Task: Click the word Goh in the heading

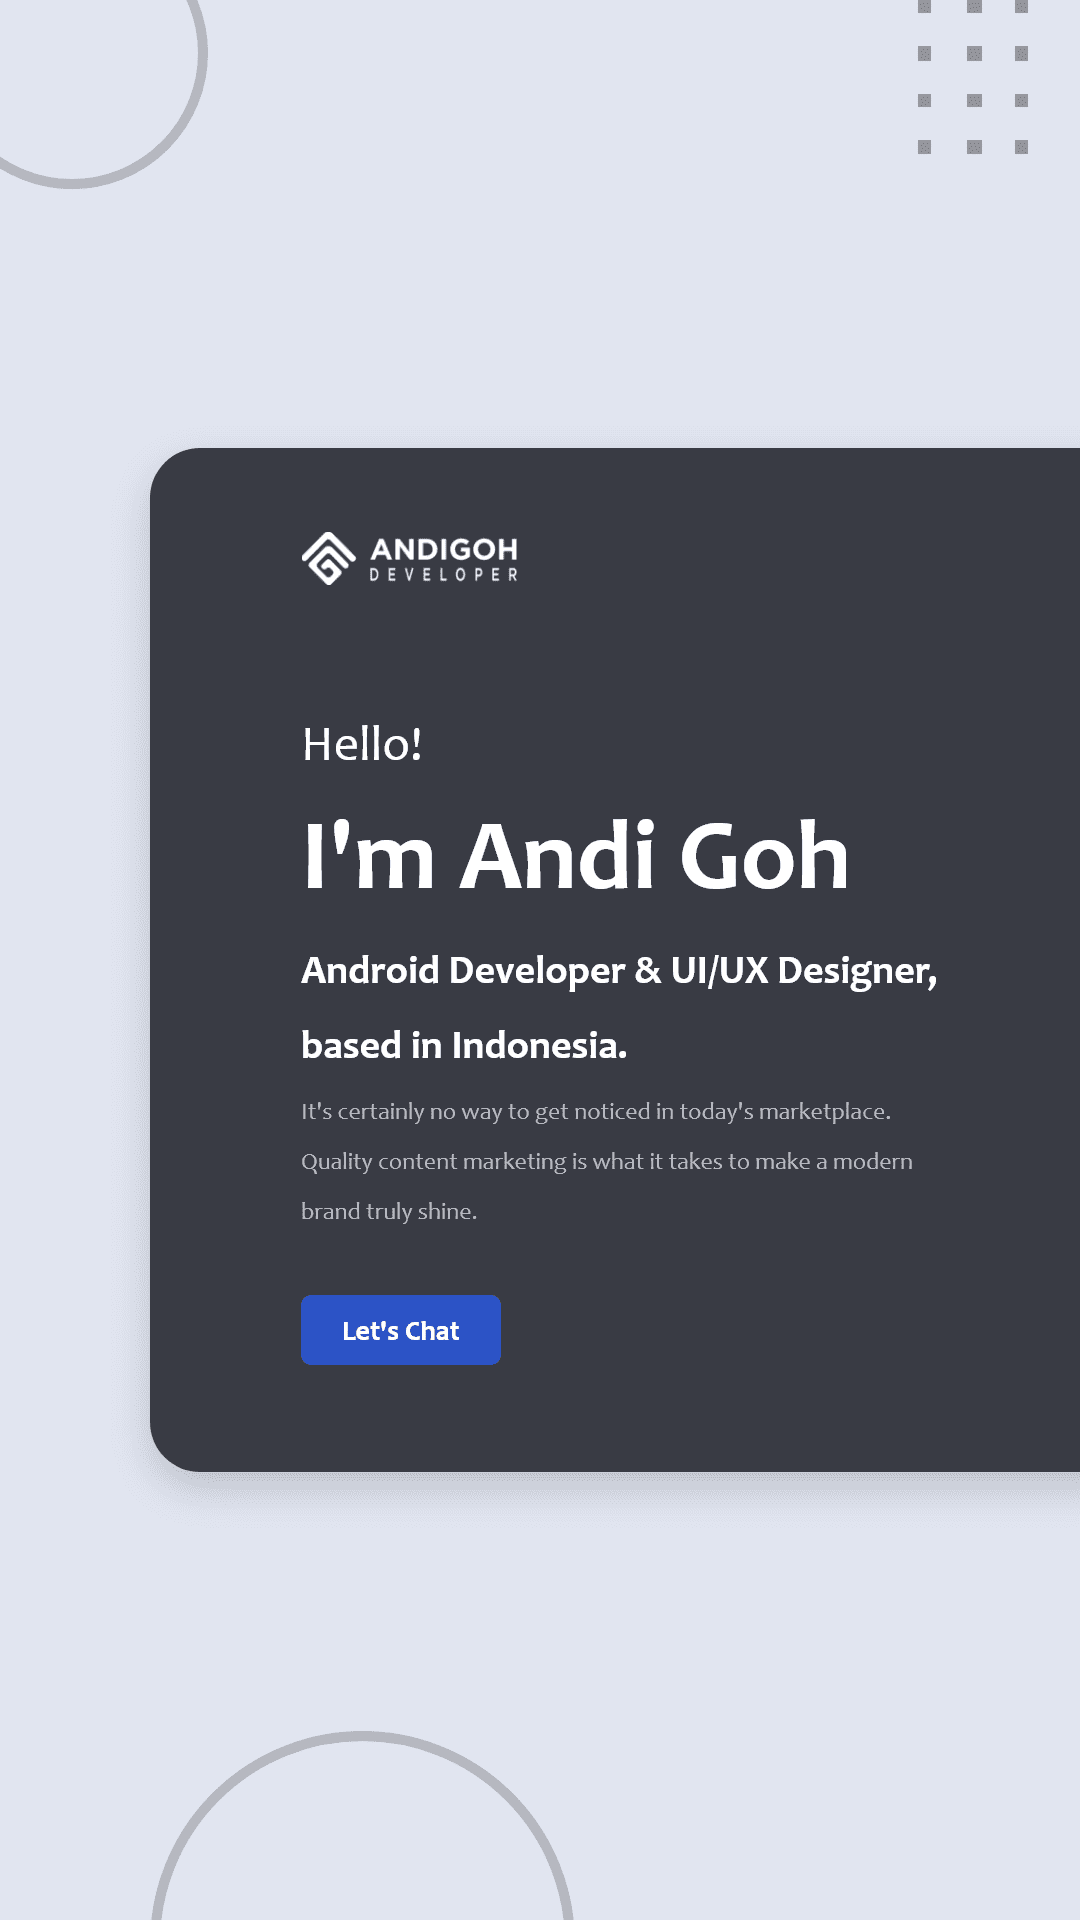Action: click(764, 857)
